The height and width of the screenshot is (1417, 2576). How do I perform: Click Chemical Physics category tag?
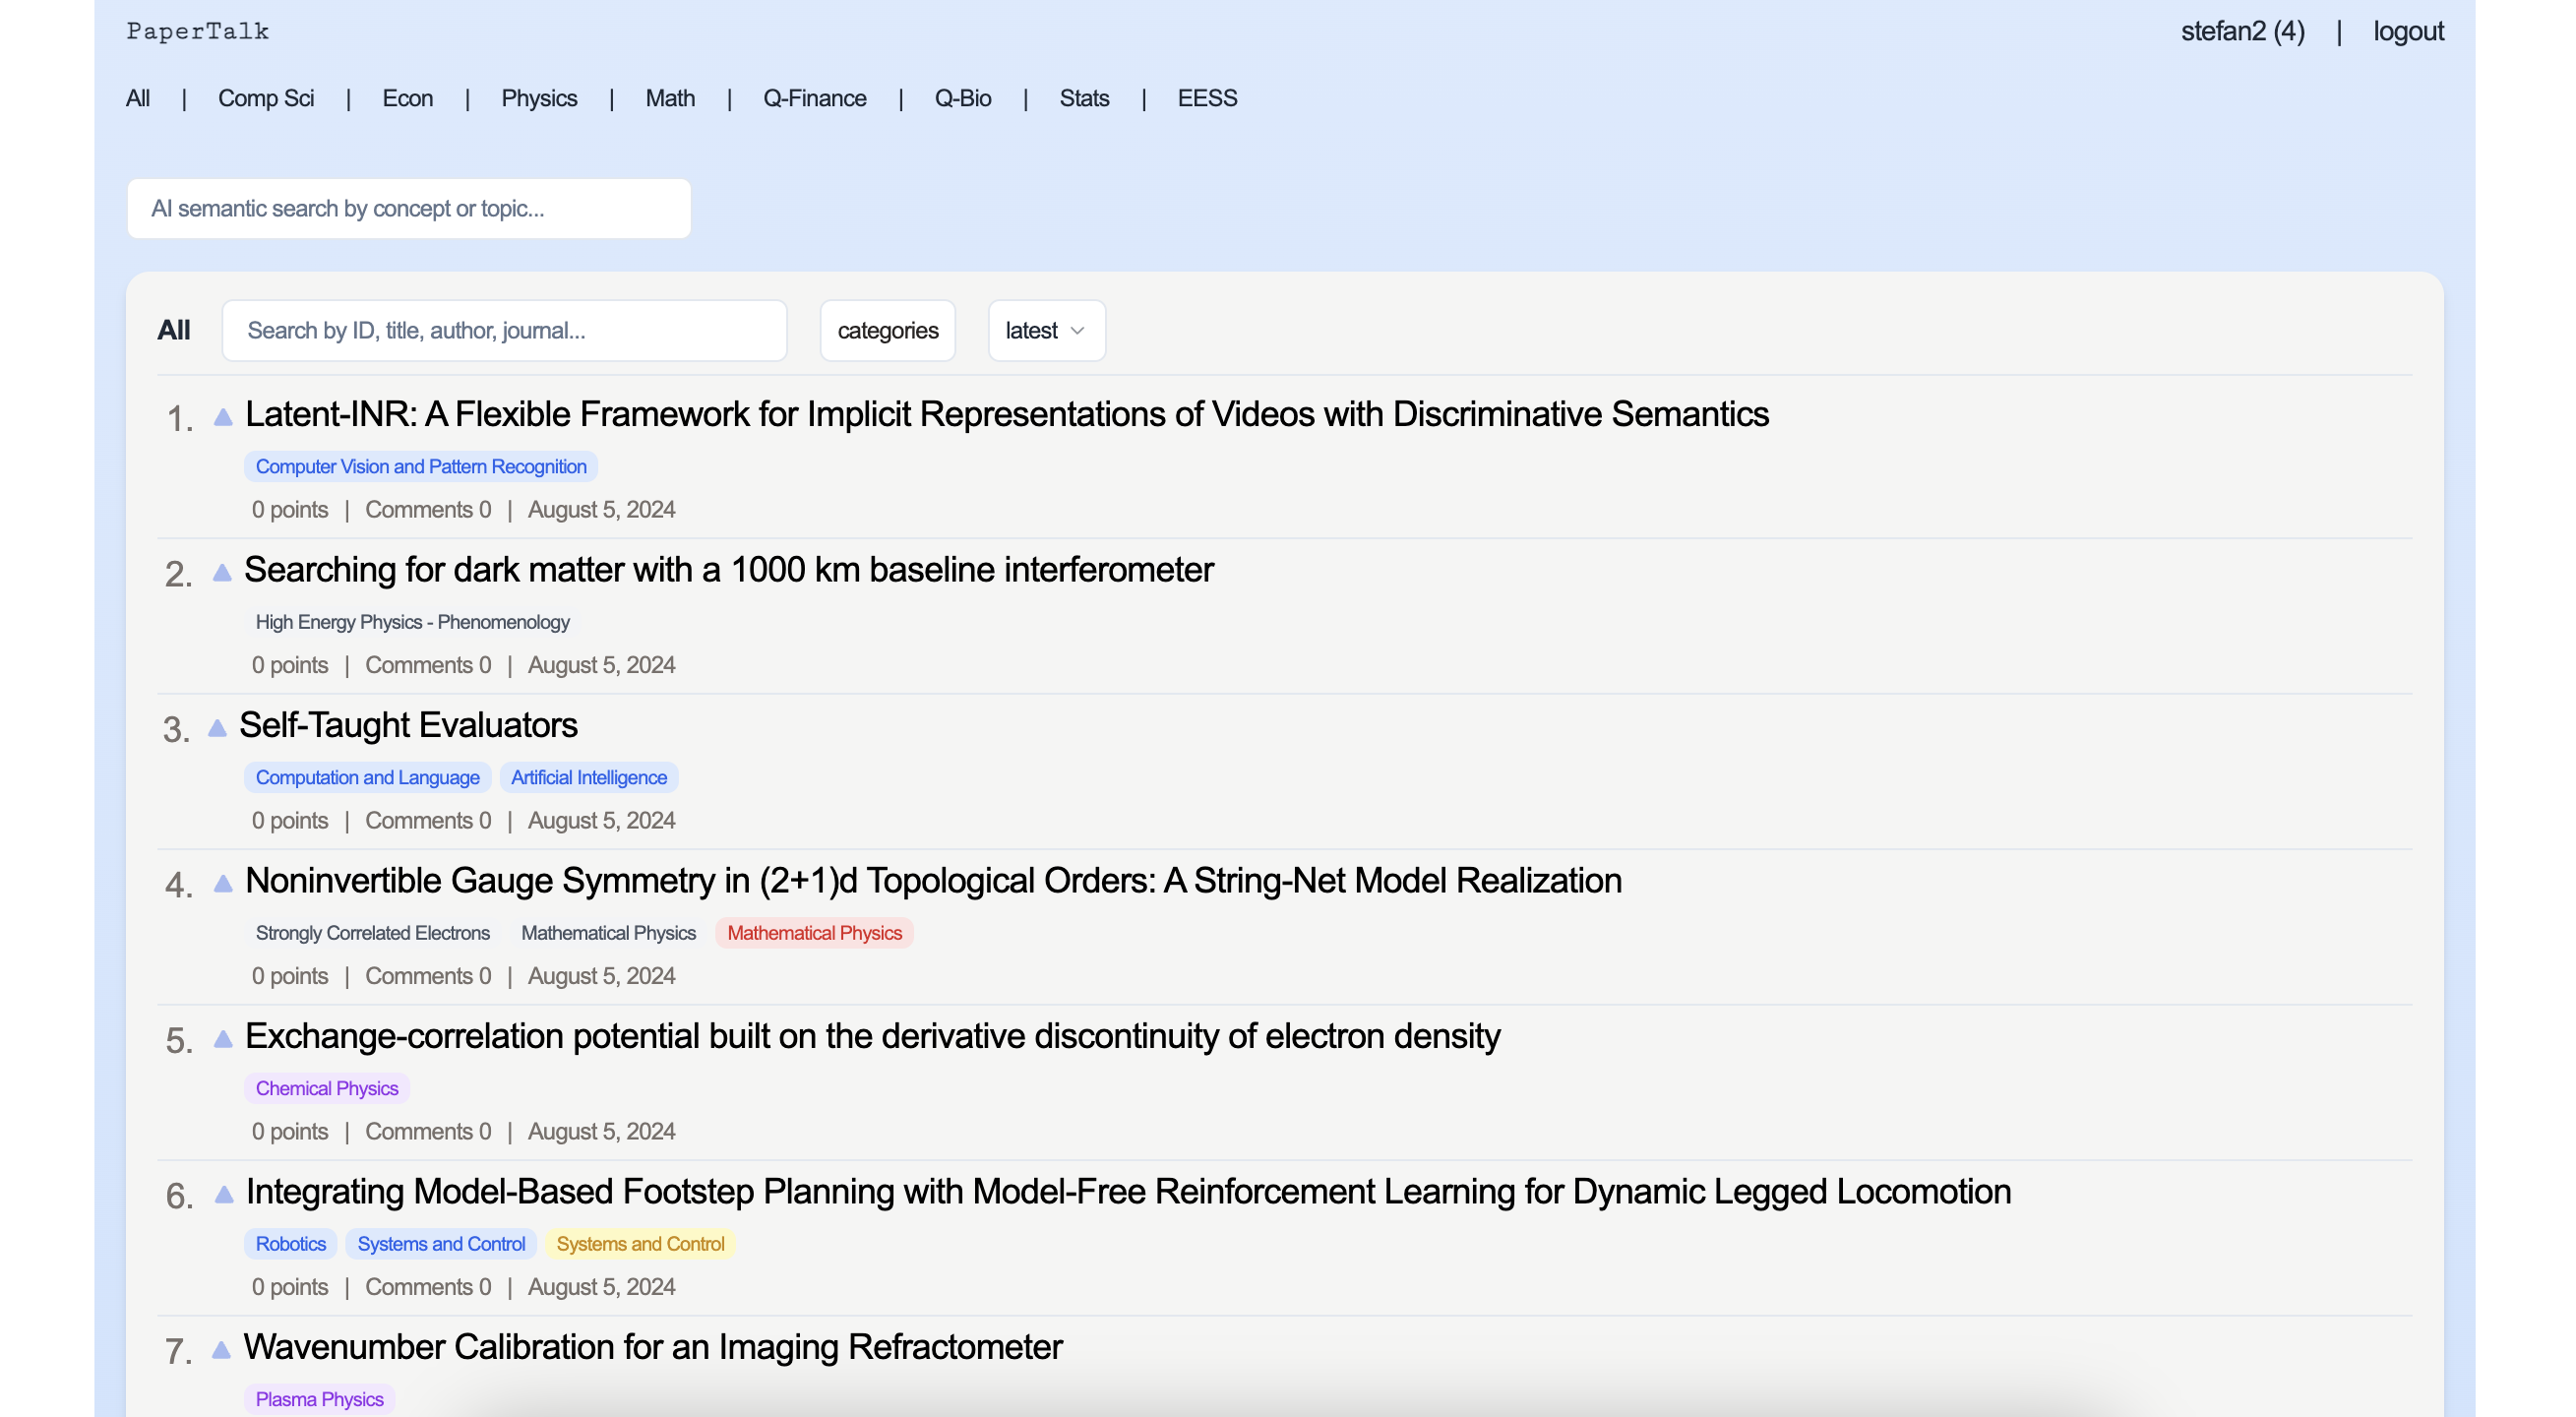tap(326, 1088)
